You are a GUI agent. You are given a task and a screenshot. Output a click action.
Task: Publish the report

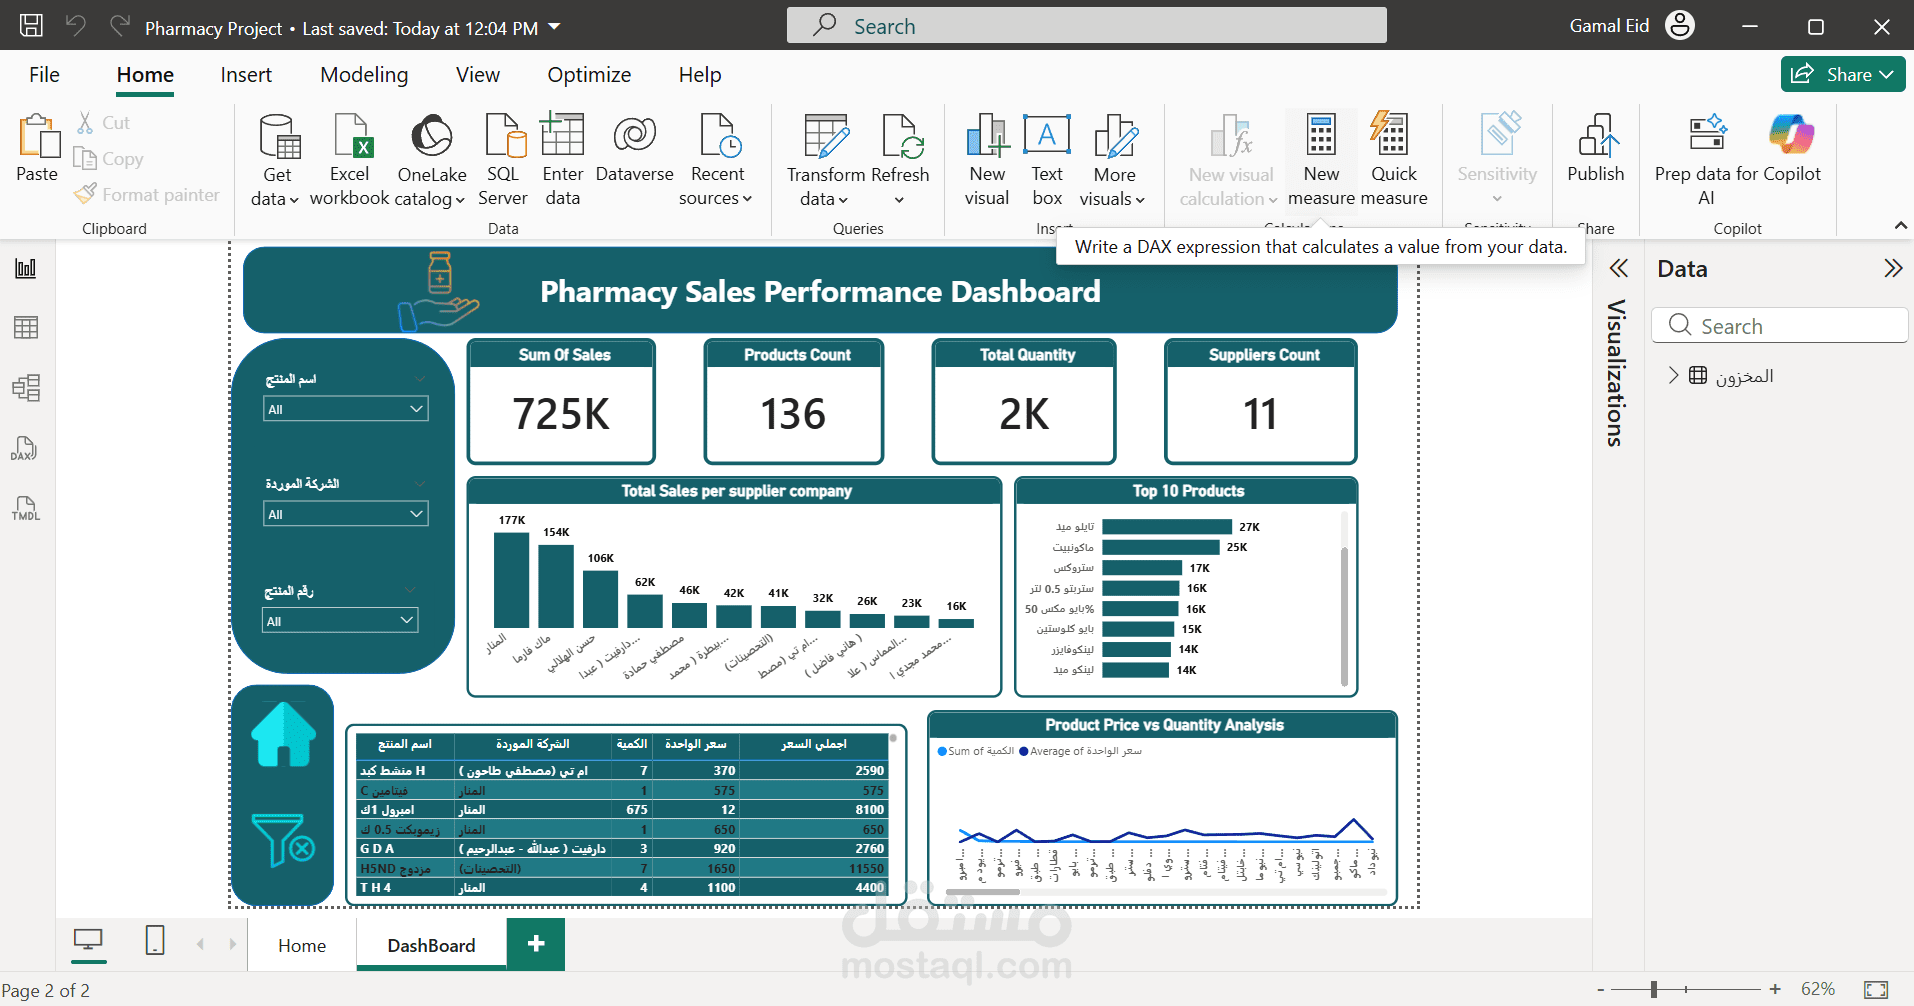1596,148
